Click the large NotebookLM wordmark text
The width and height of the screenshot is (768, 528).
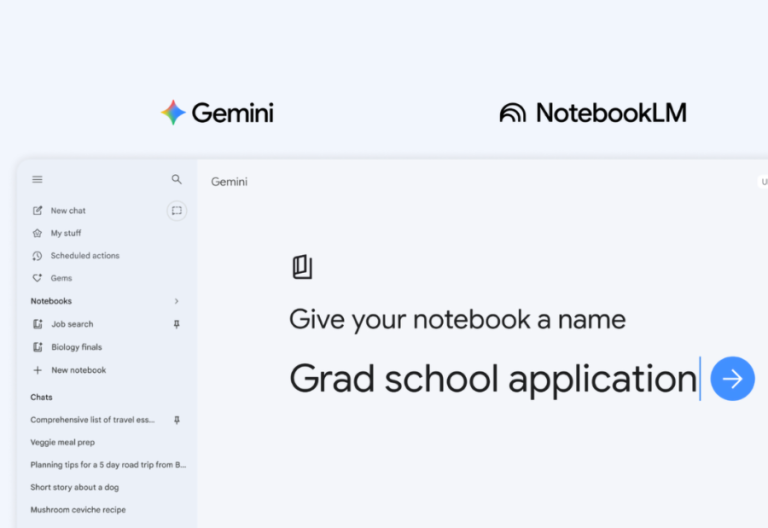[611, 113]
